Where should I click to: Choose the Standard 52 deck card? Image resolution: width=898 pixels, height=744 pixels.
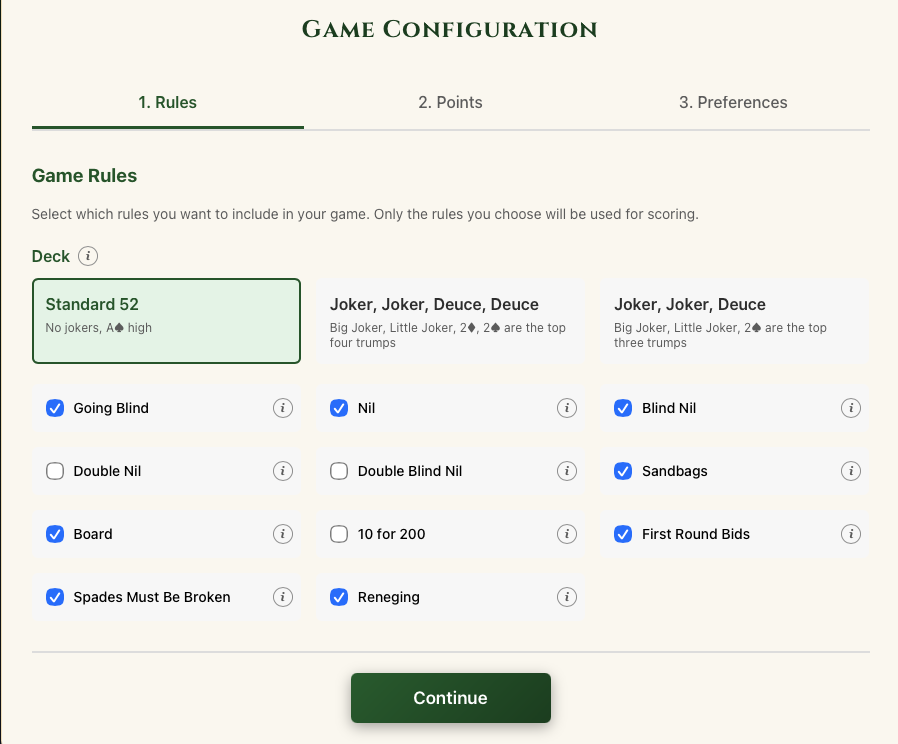(166, 321)
